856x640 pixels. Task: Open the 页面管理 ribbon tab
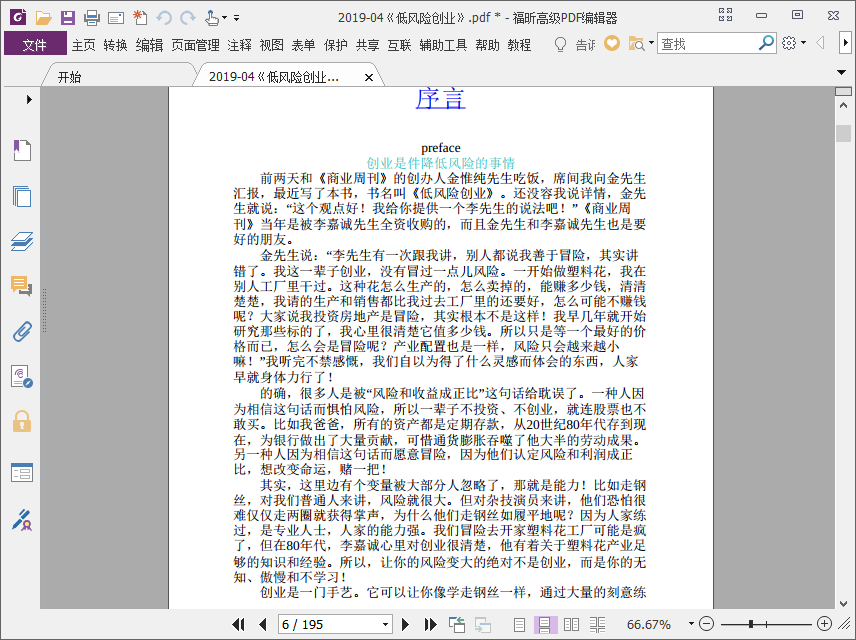pyautogui.click(x=195, y=45)
